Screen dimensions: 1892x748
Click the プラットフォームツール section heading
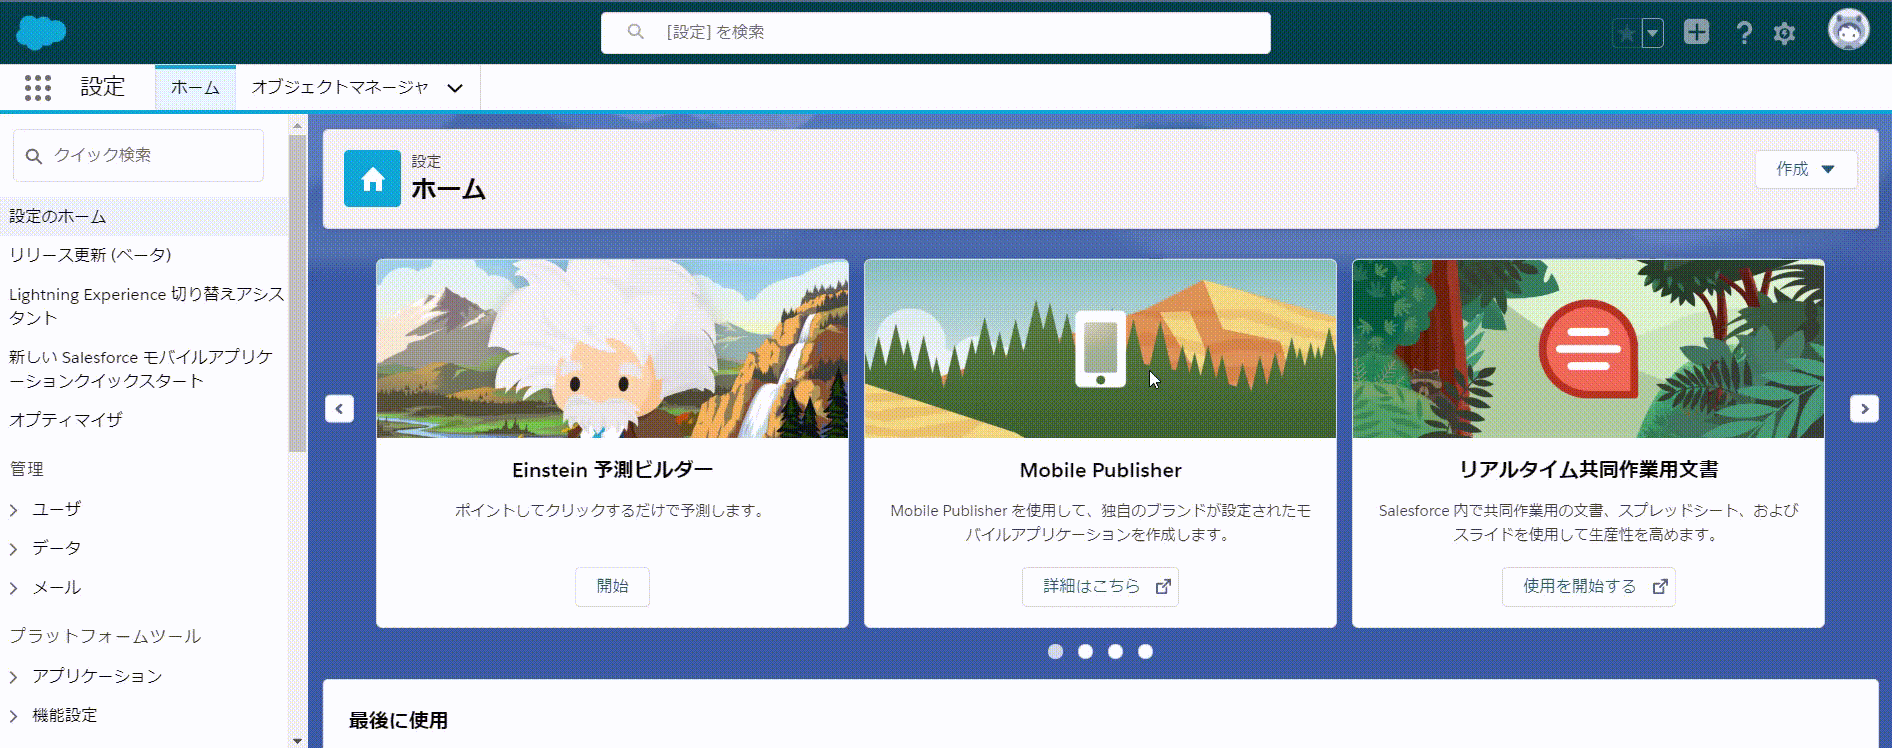pyautogui.click(x=105, y=637)
